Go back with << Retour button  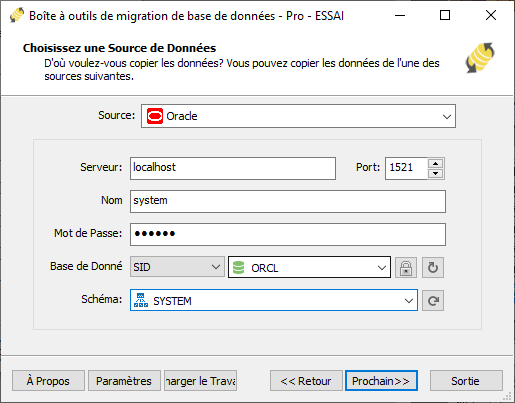pyautogui.click(x=306, y=381)
